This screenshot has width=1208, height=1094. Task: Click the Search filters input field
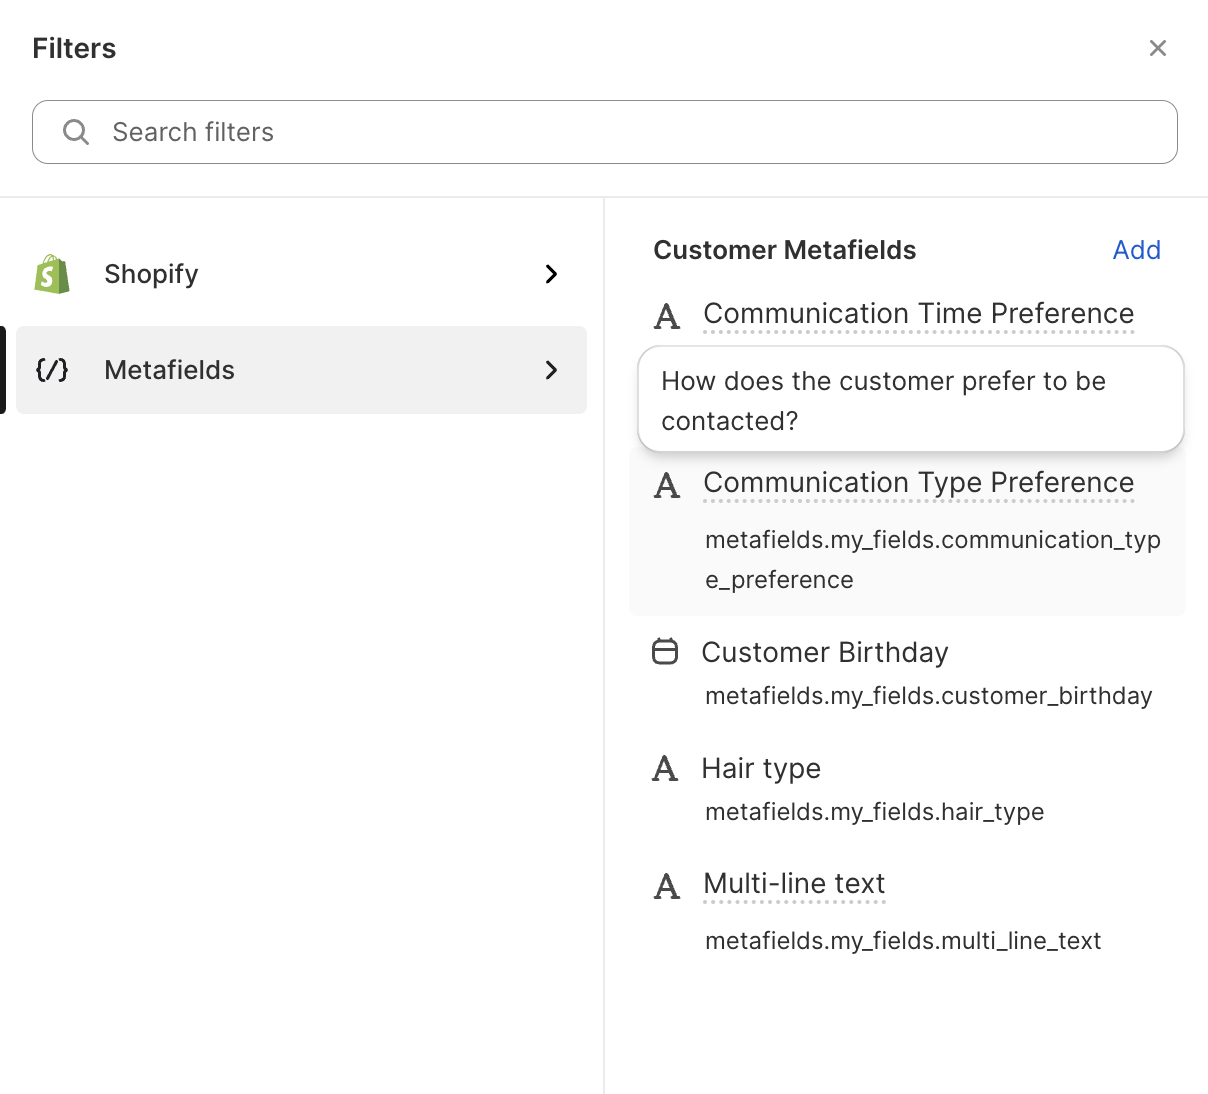tap(604, 132)
